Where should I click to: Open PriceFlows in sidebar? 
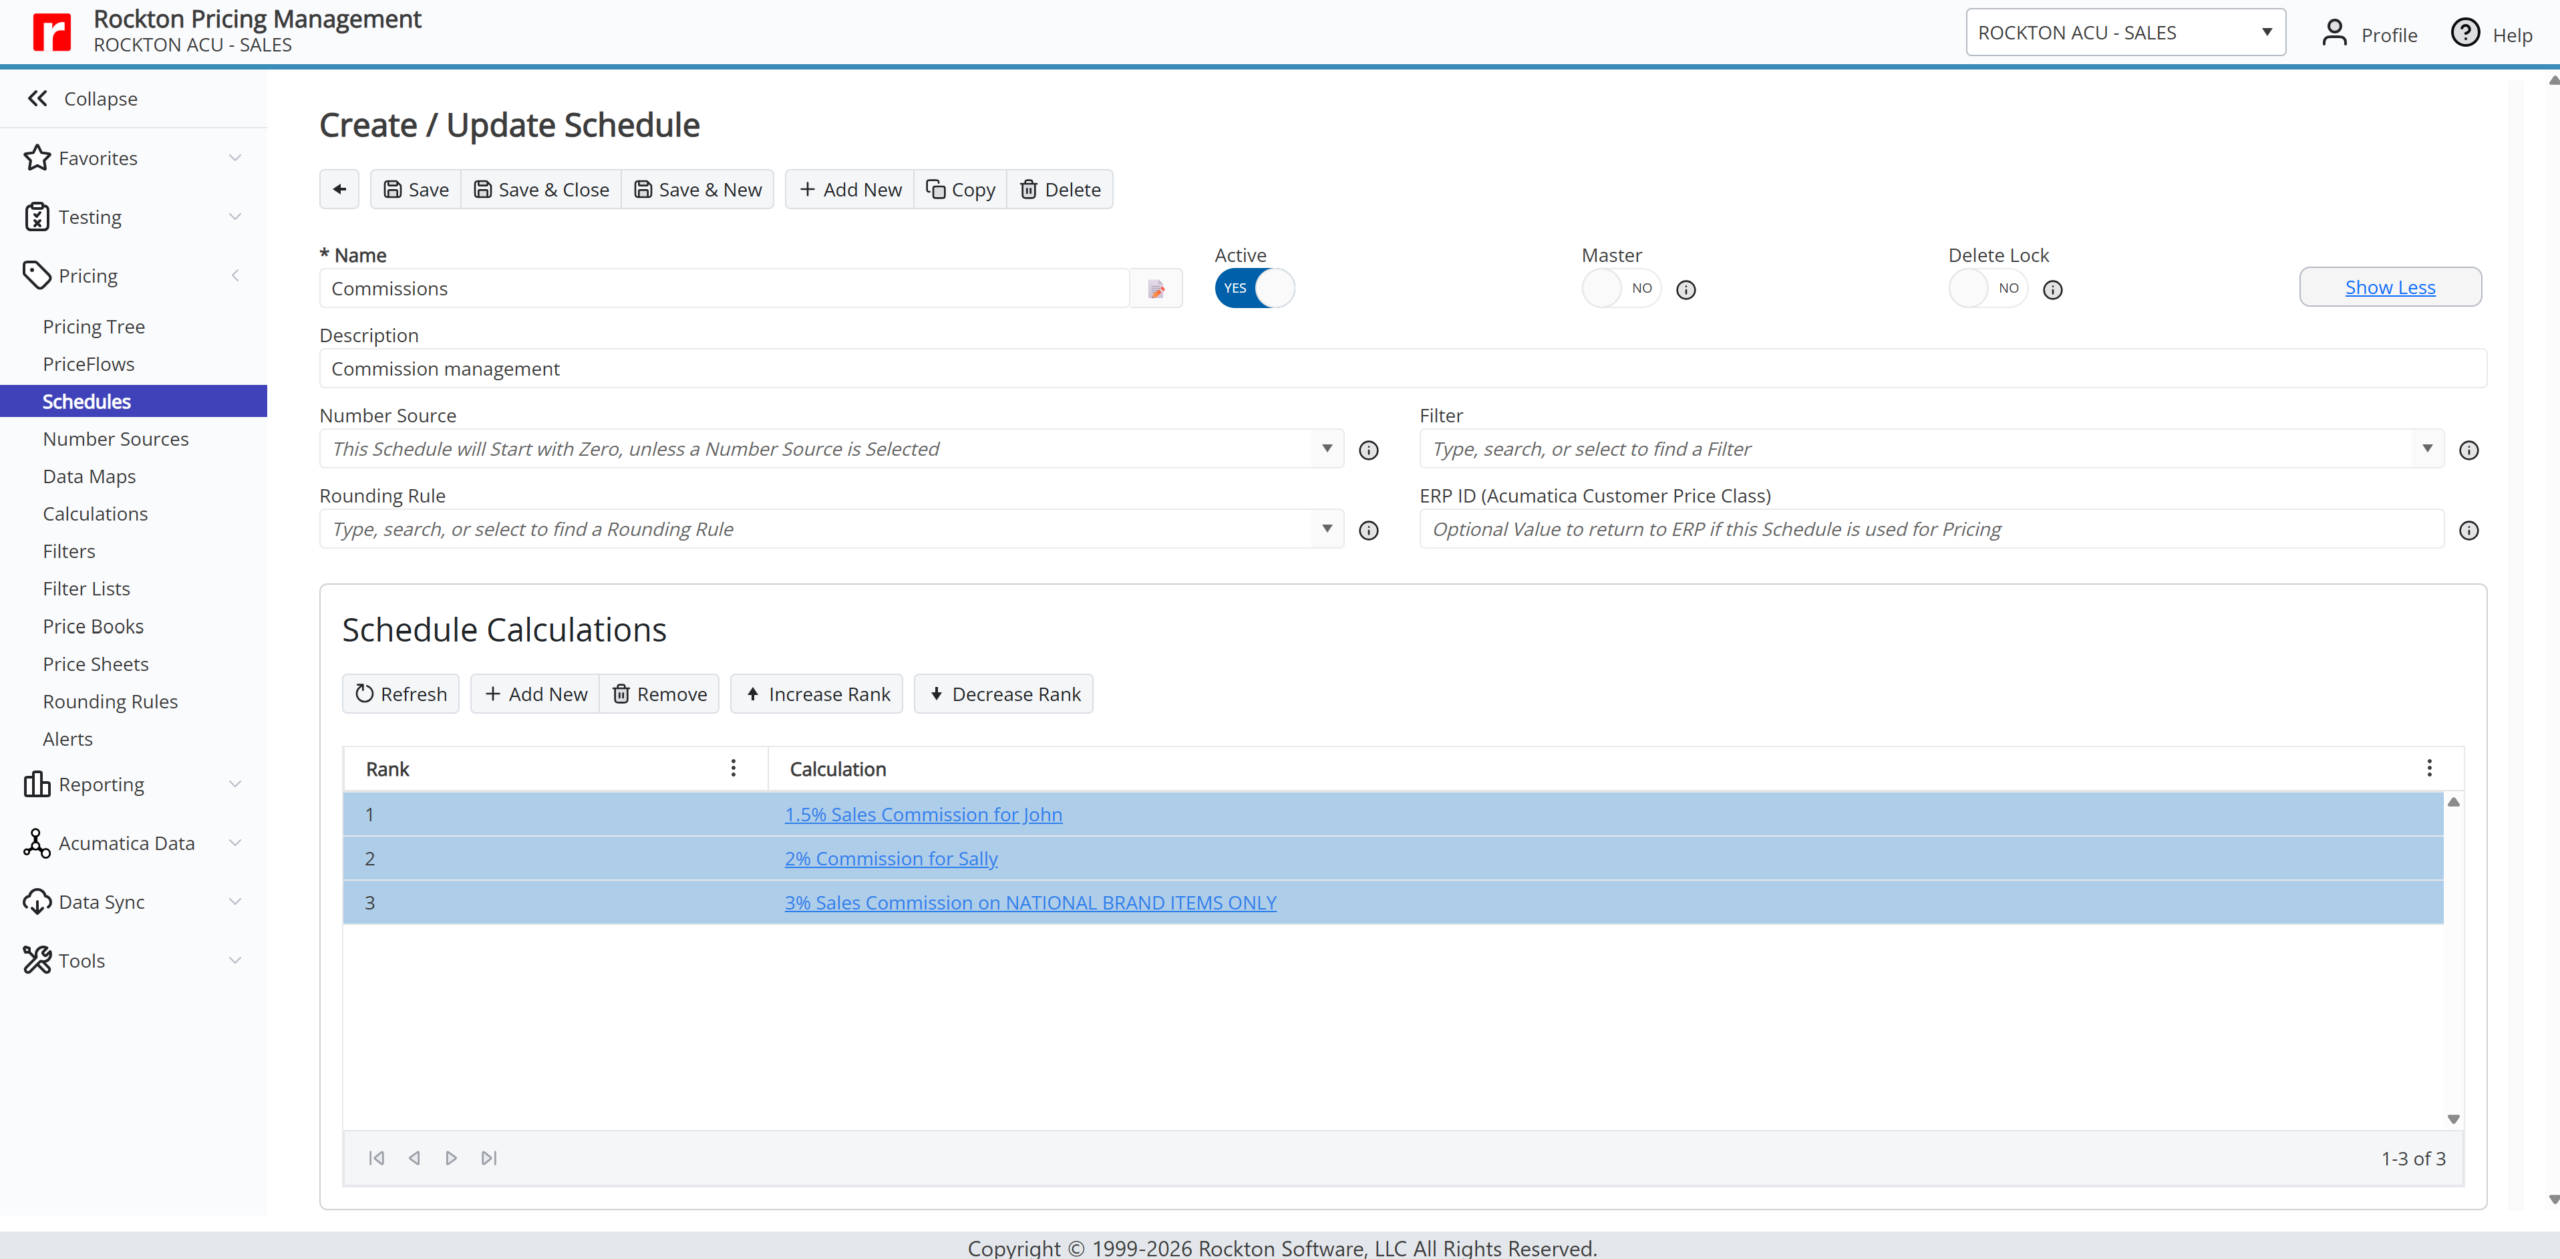click(x=89, y=364)
